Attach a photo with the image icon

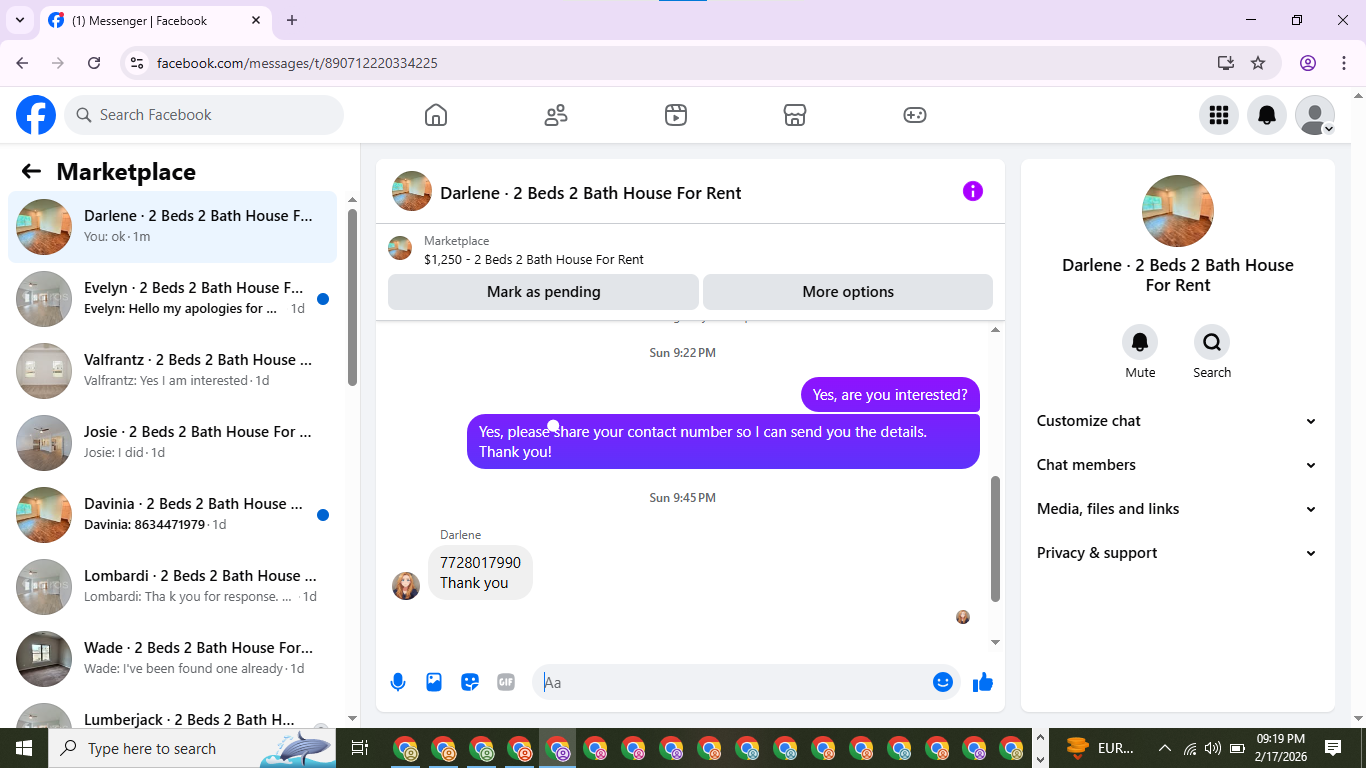pos(434,682)
